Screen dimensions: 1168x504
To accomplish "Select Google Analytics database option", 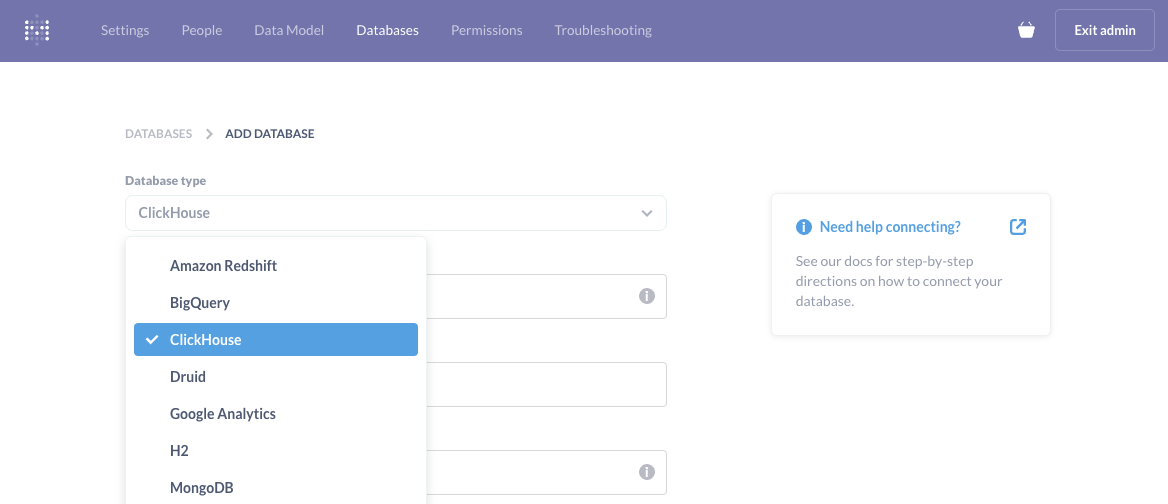I will coord(223,414).
